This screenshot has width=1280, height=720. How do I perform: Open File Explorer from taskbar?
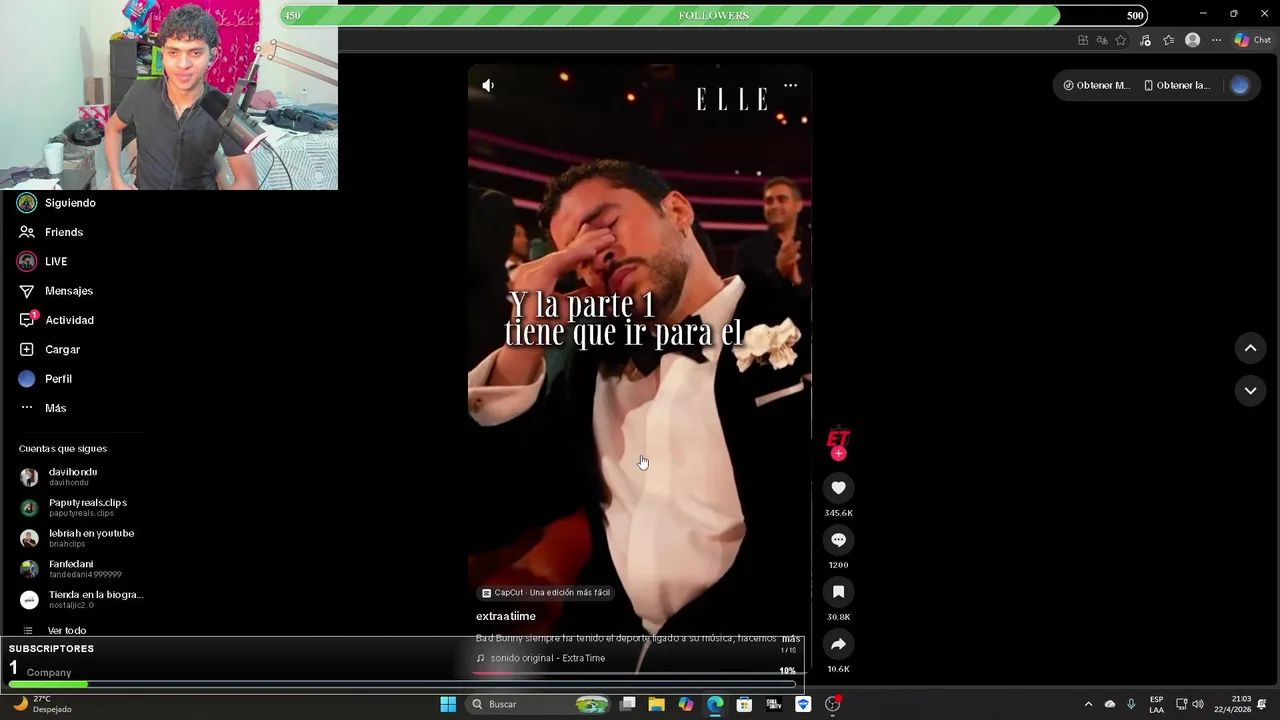point(656,704)
